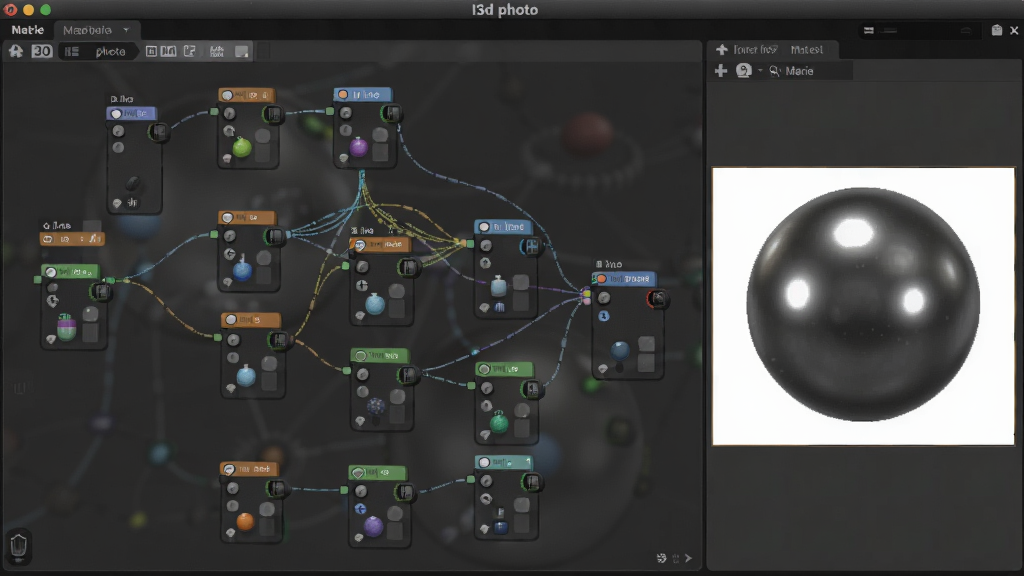Click the red close button in the title bar
This screenshot has height=576, width=1024.
10,10
